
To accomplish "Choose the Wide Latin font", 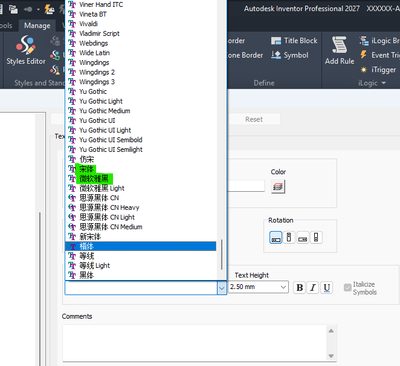I will [x=140, y=53].
